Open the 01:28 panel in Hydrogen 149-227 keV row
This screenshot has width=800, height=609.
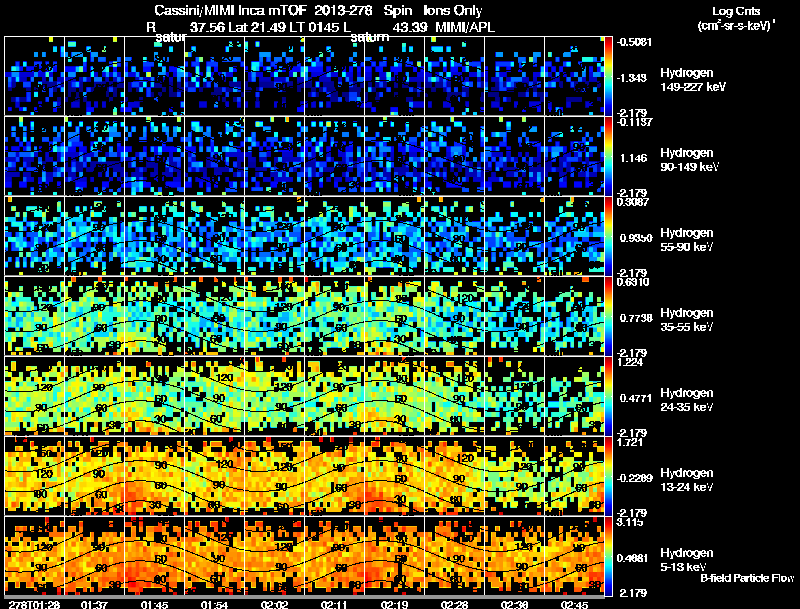pos(34,75)
